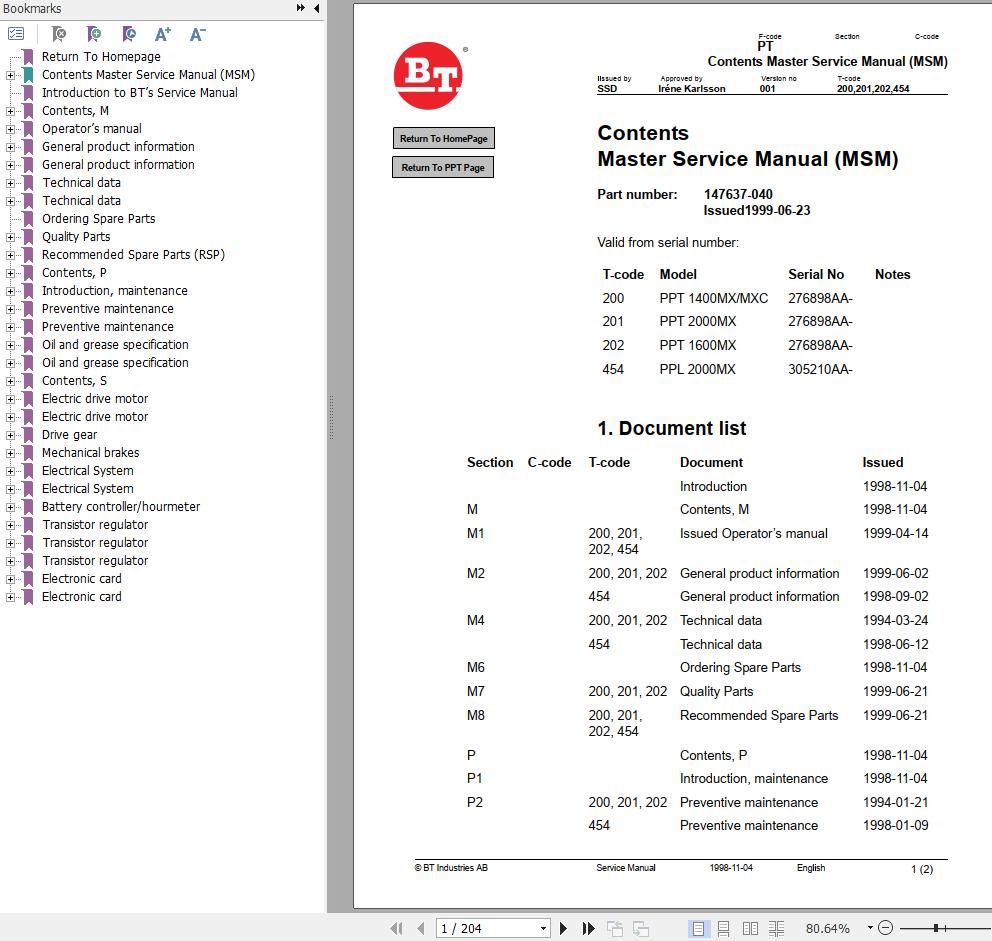Switch to continuous facing layout
The height and width of the screenshot is (941, 992).
(776, 928)
